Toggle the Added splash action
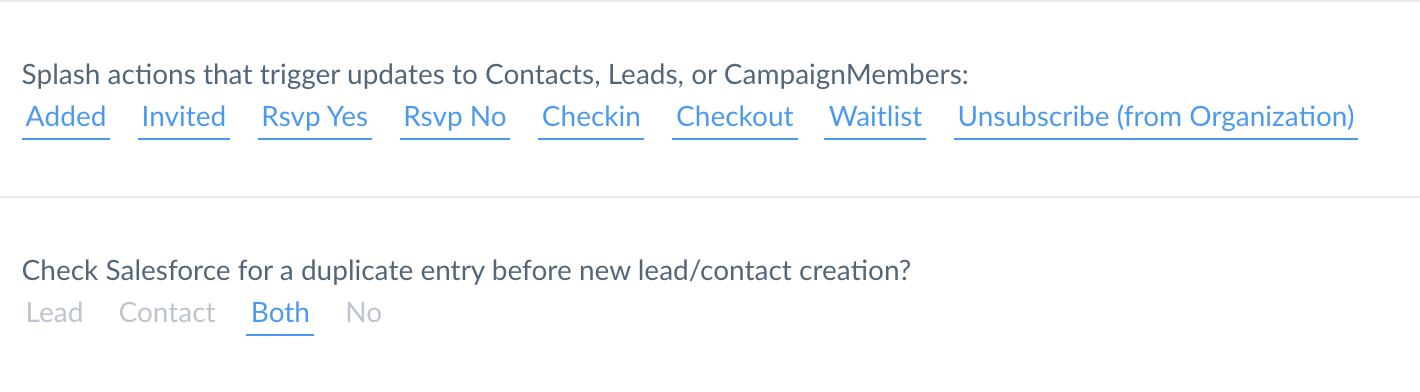The image size is (1420, 392). [66, 117]
